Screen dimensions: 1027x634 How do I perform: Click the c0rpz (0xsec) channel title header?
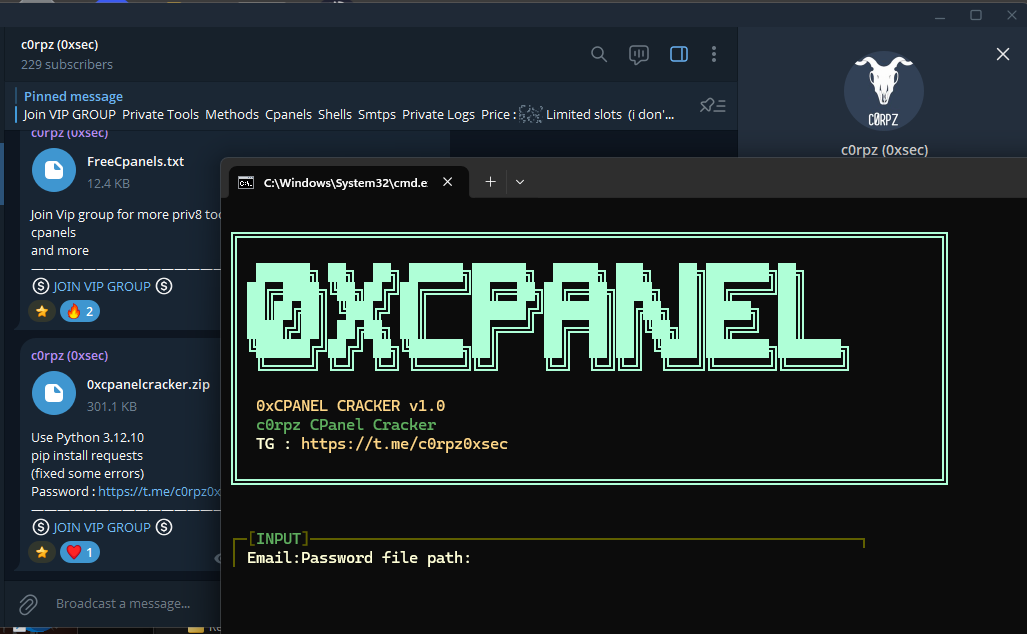point(60,45)
